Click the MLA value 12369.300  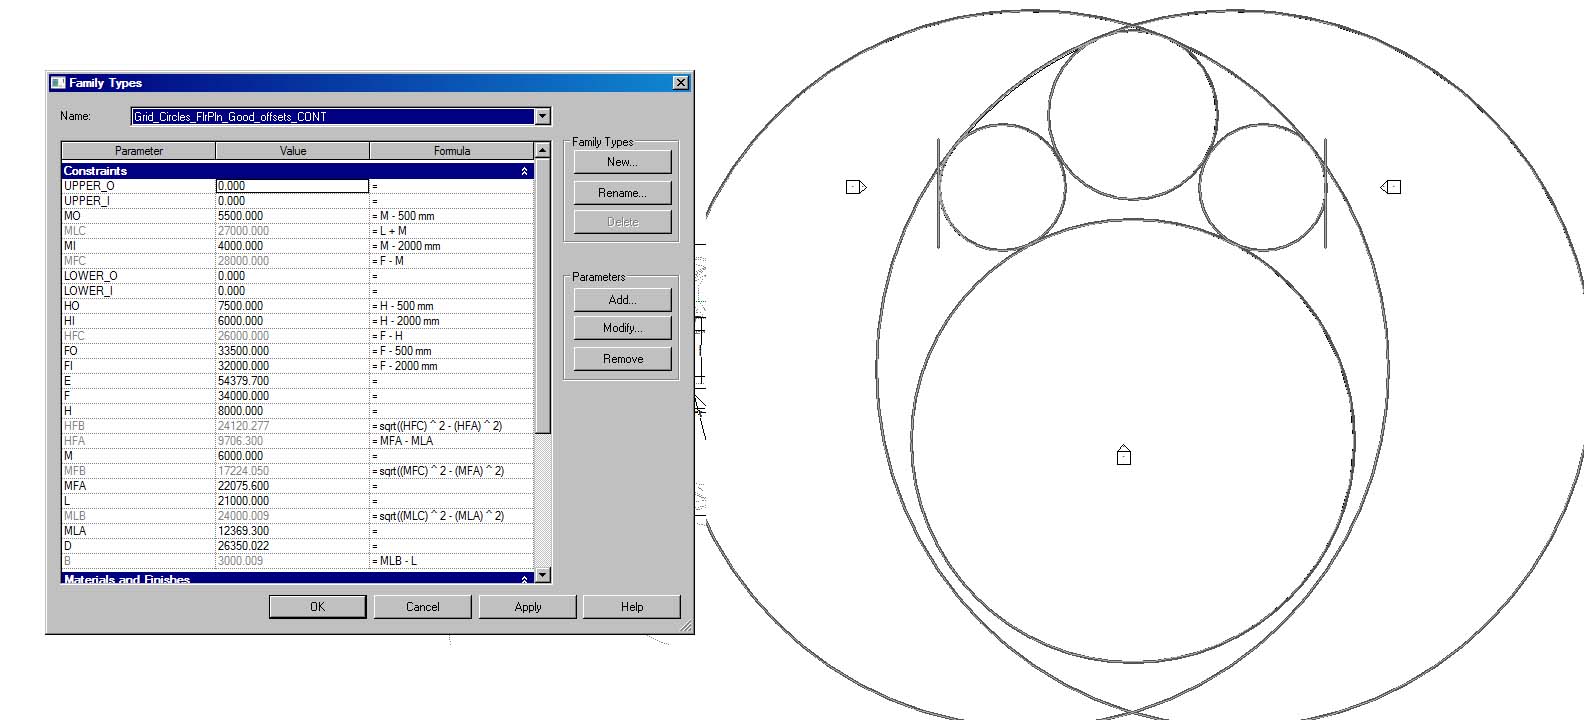coord(292,531)
